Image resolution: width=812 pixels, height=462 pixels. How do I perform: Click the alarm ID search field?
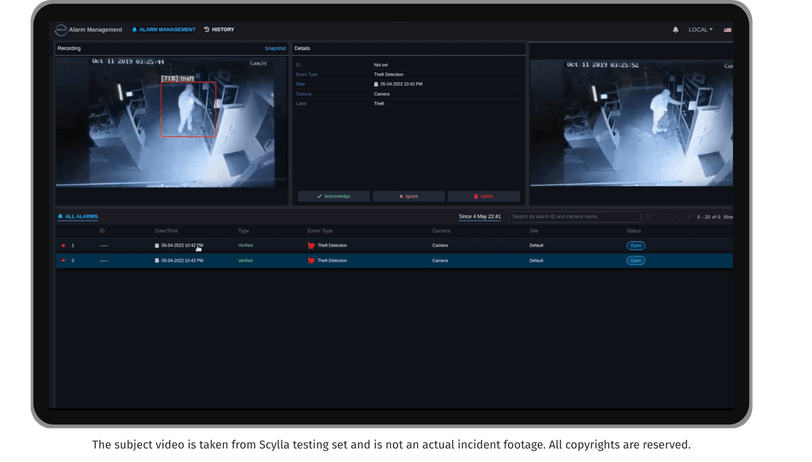coord(574,216)
